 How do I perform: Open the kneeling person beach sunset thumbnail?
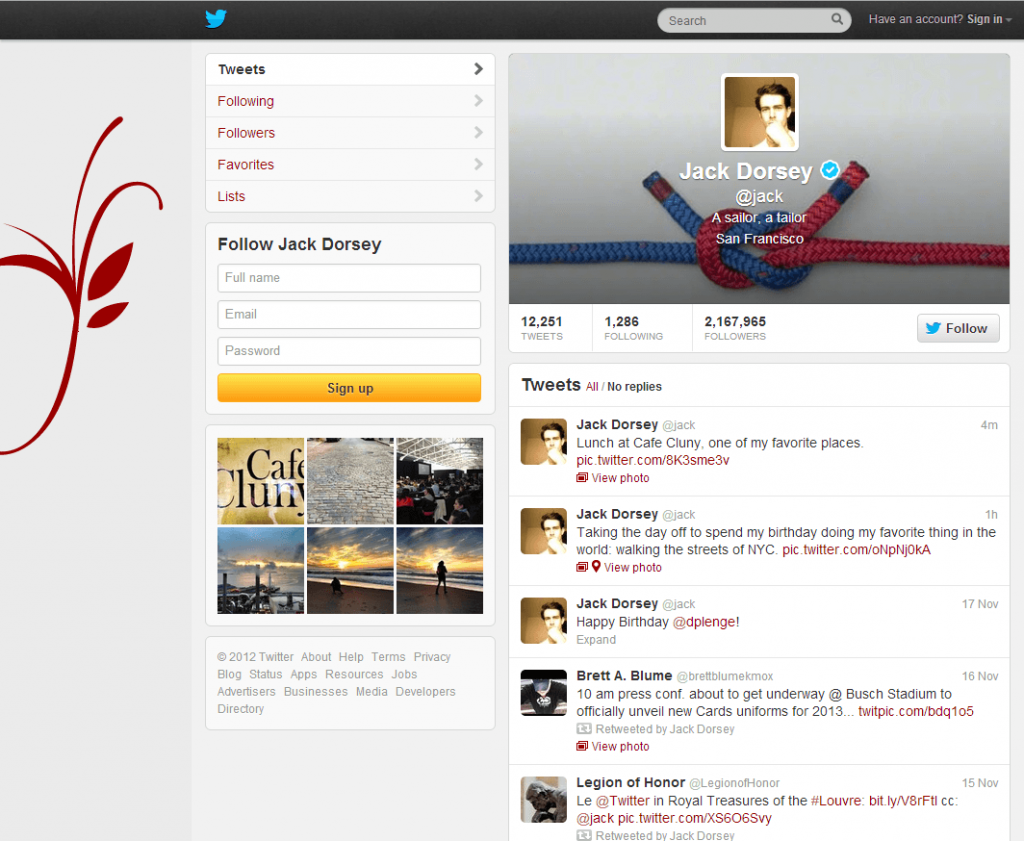(x=350, y=571)
